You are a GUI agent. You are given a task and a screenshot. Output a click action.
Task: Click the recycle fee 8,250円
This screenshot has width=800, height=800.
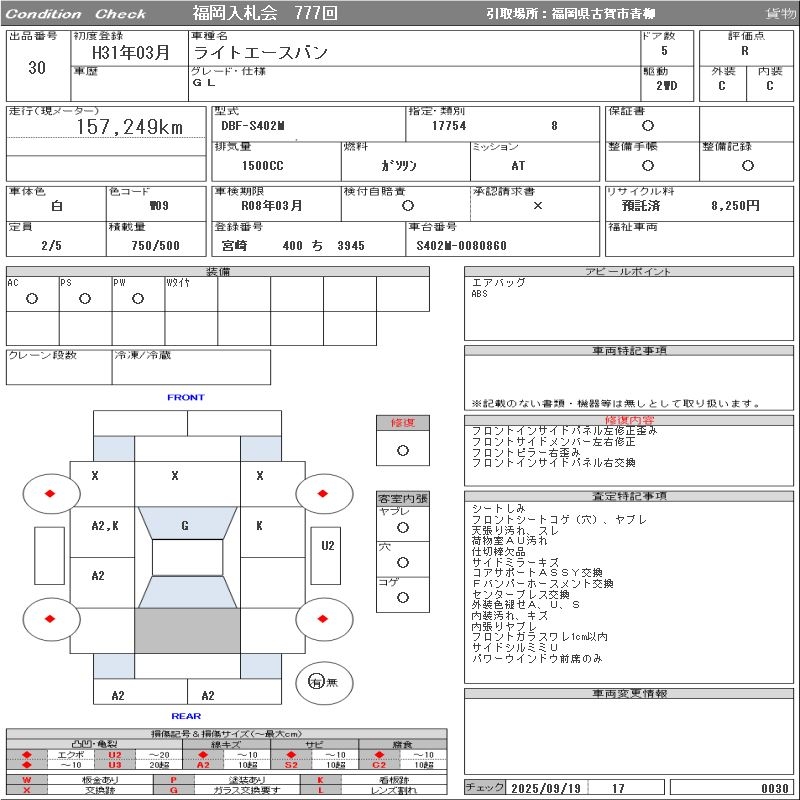(735, 206)
